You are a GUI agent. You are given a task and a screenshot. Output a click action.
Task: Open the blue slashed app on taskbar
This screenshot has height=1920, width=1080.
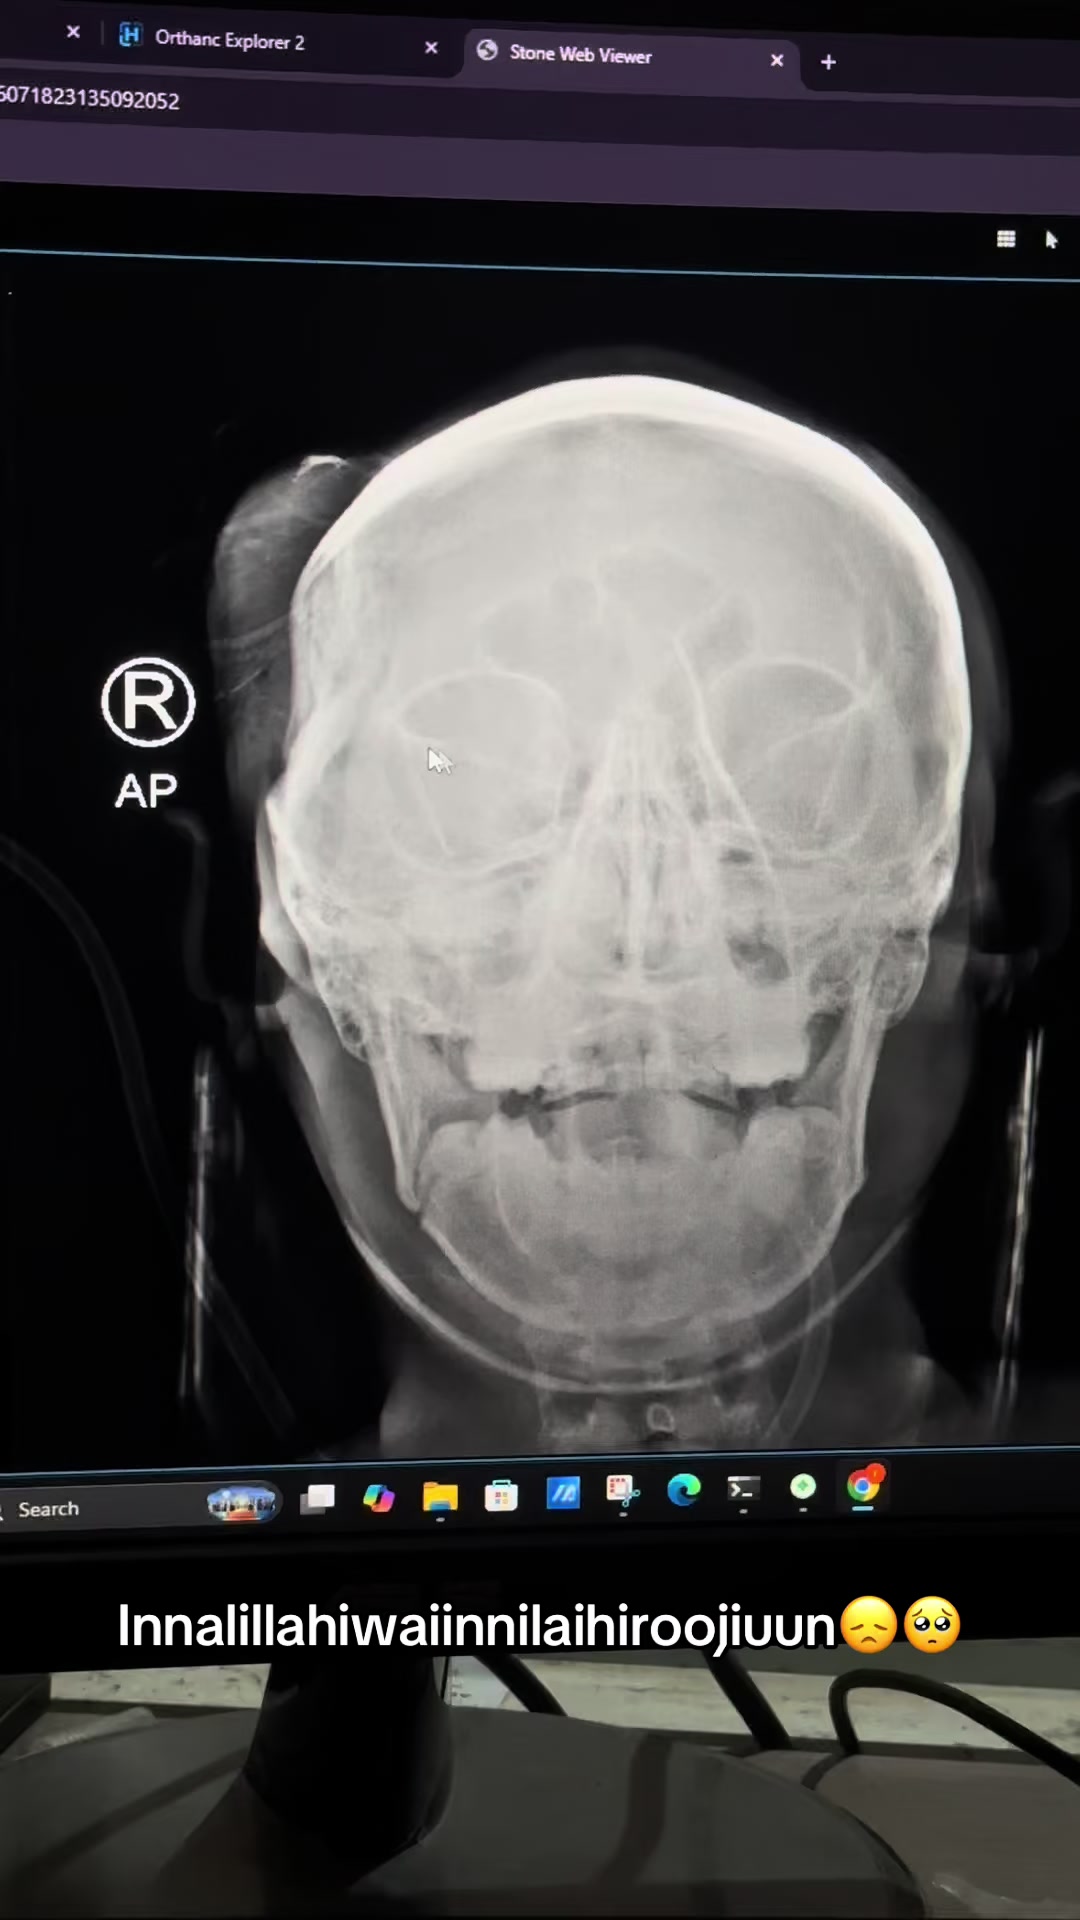563,1494
